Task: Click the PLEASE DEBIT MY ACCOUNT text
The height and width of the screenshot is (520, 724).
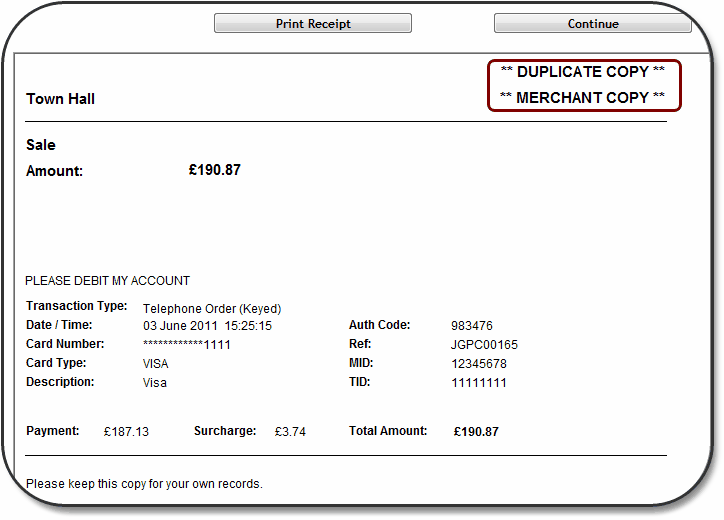Action: pos(107,281)
